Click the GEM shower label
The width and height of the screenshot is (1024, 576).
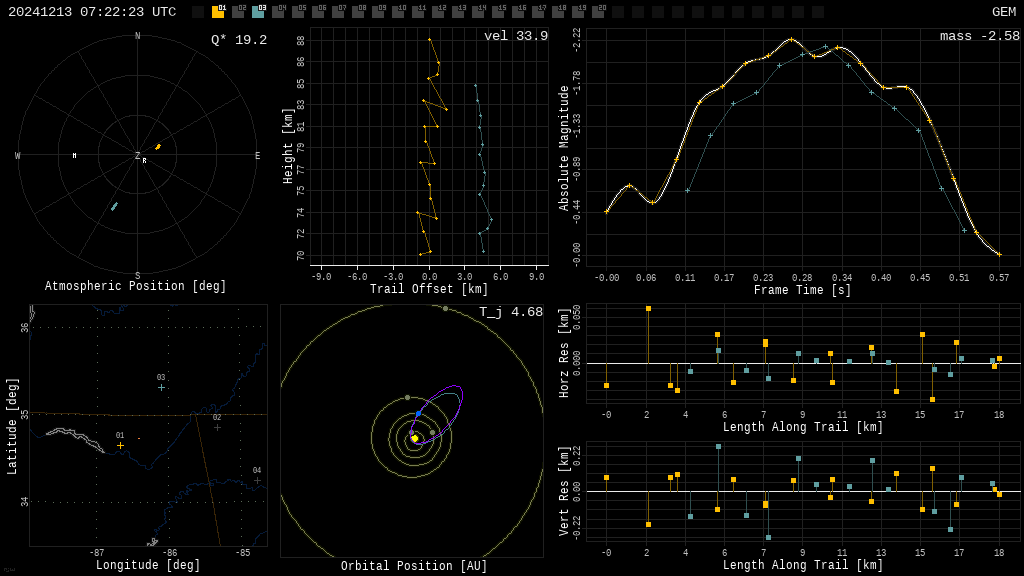(x=1003, y=12)
